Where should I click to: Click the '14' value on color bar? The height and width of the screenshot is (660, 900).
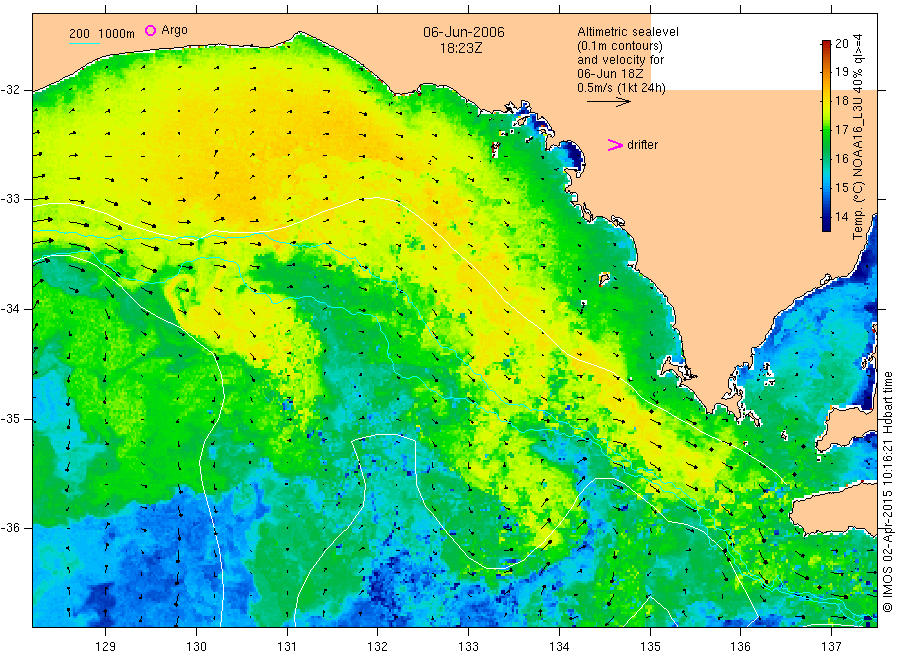click(x=841, y=216)
